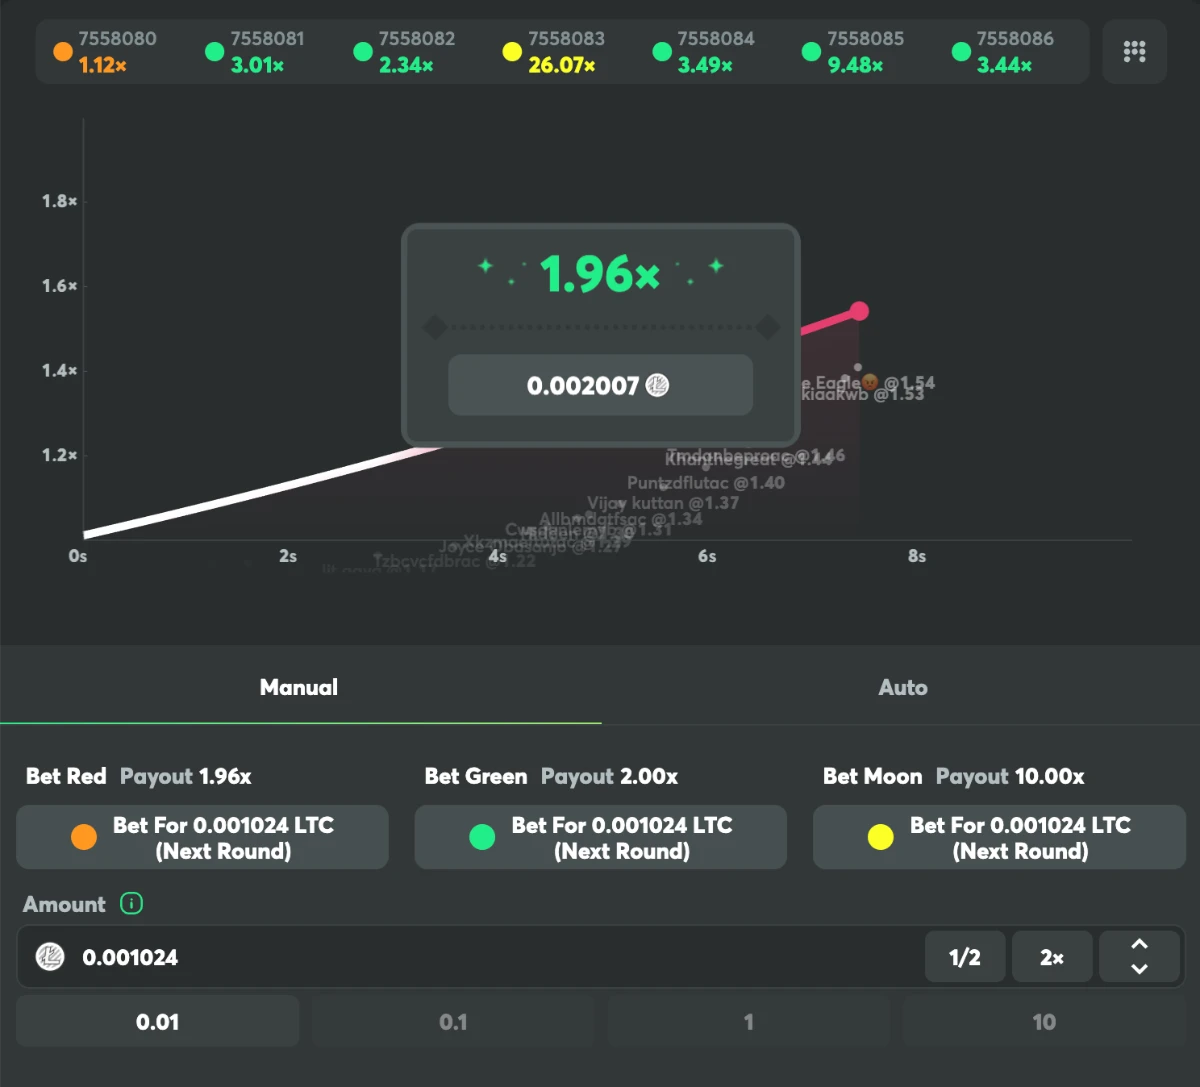
Task: Click the pink endpoint on crash graph
Action: click(x=858, y=311)
